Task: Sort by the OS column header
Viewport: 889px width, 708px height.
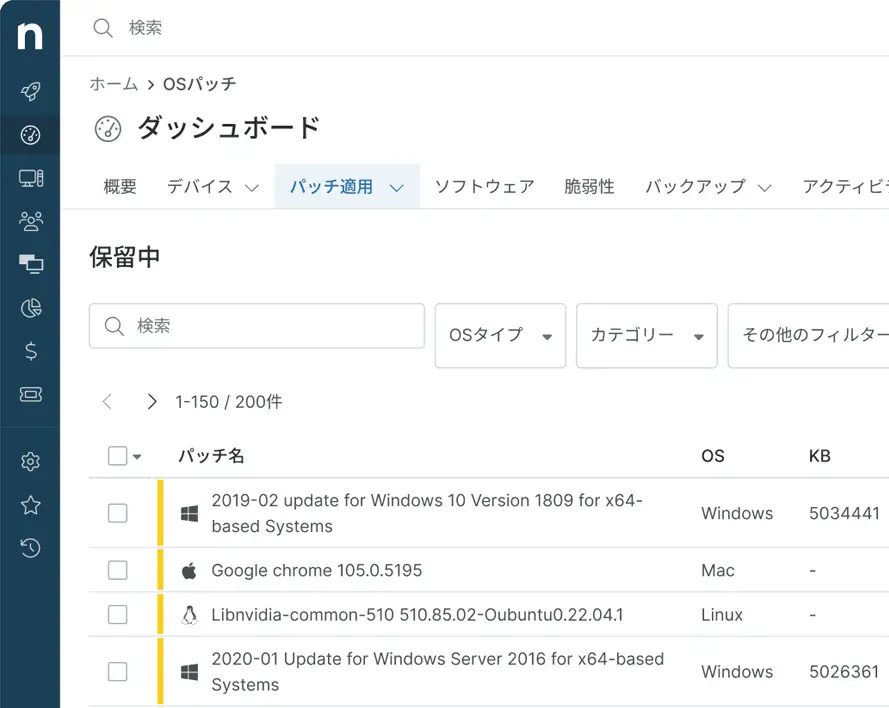Action: pos(713,456)
